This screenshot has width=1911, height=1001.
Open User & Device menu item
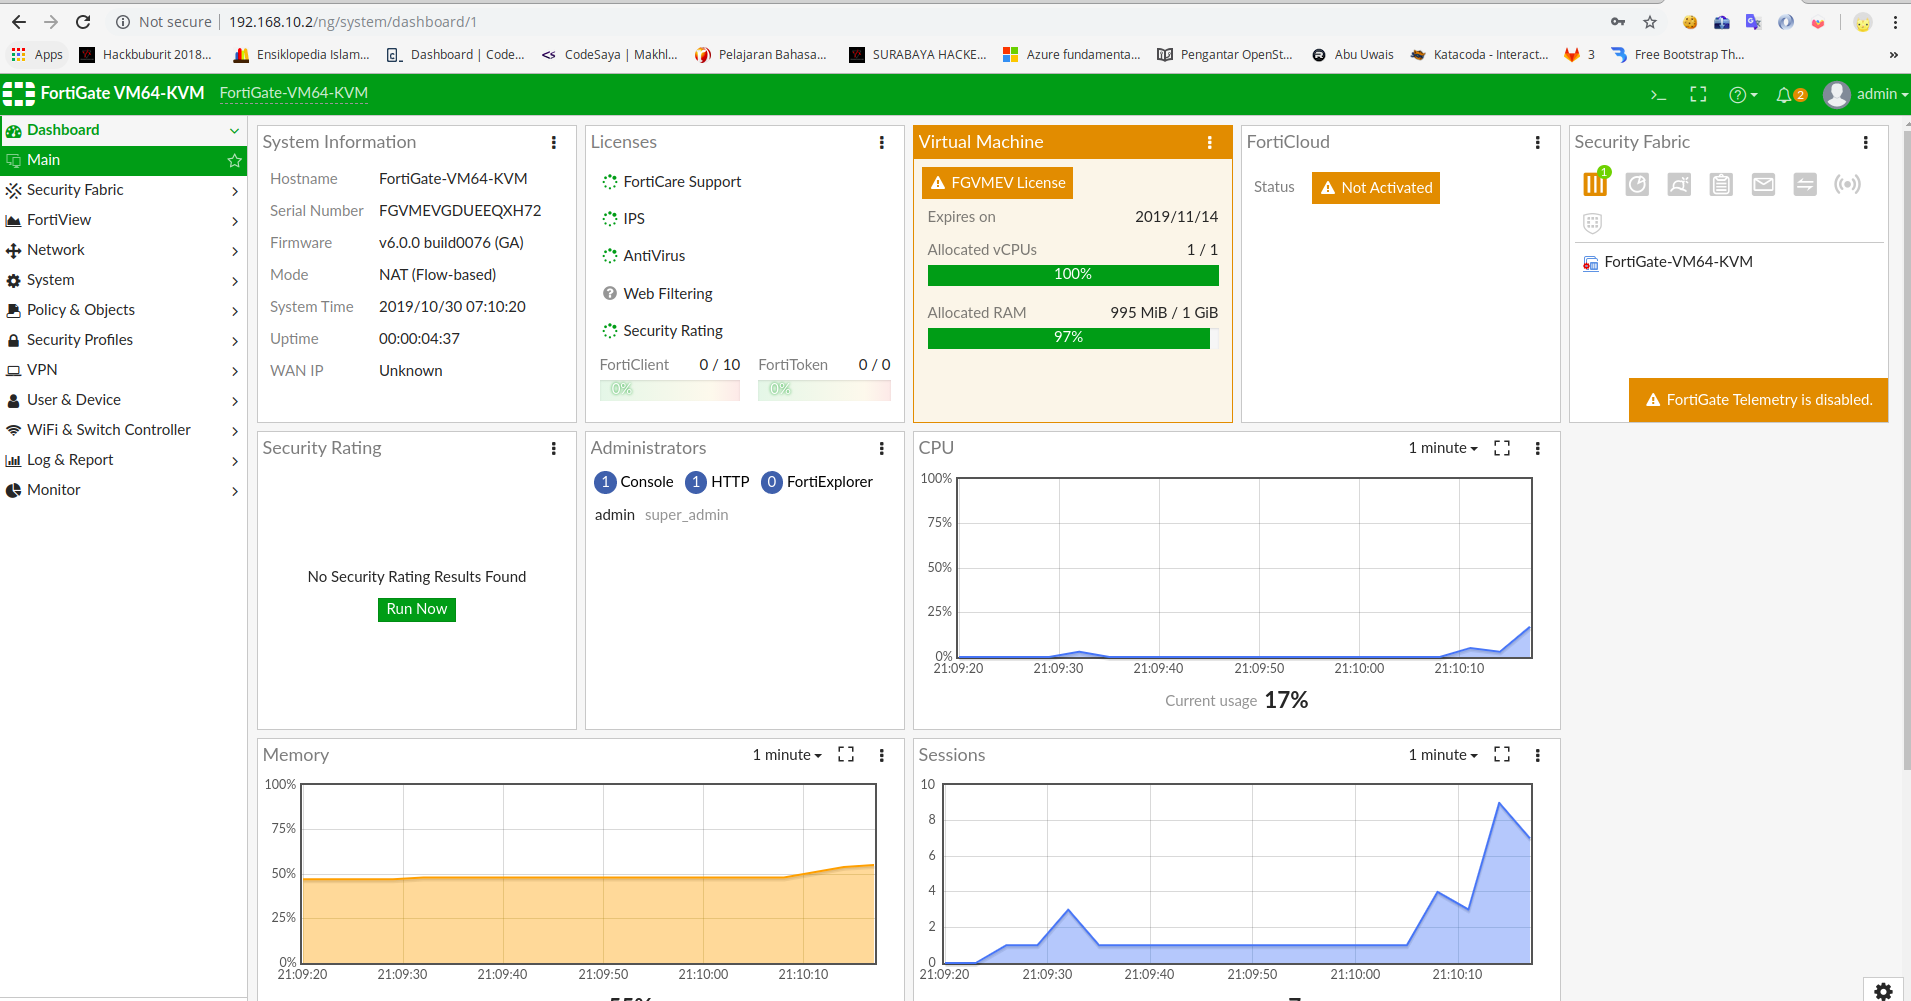(x=123, y=400)
